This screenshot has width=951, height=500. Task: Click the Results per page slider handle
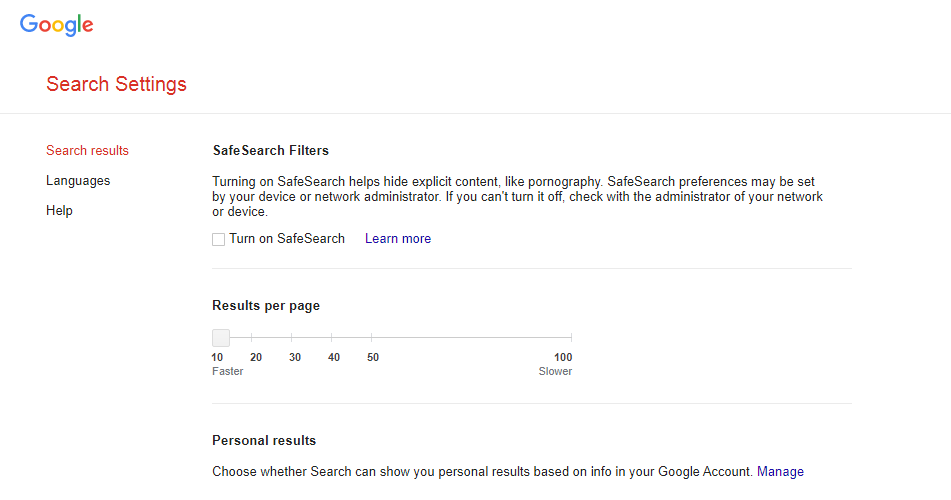click(x=221, y=338)
